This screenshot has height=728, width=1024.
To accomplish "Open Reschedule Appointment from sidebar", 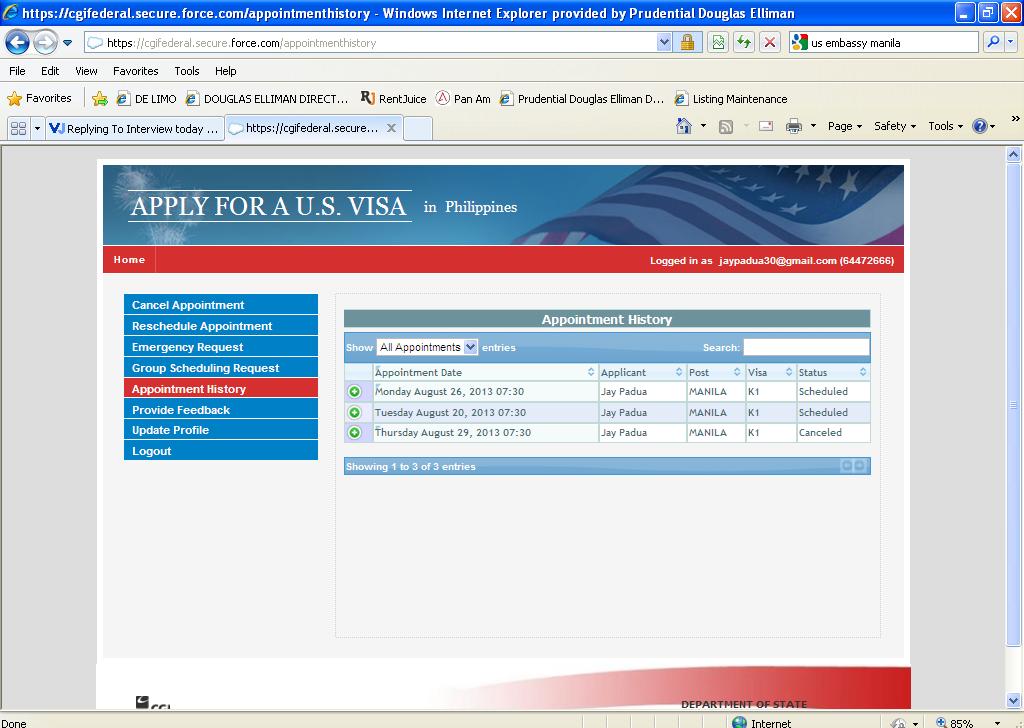I will (x=221, y=325).
